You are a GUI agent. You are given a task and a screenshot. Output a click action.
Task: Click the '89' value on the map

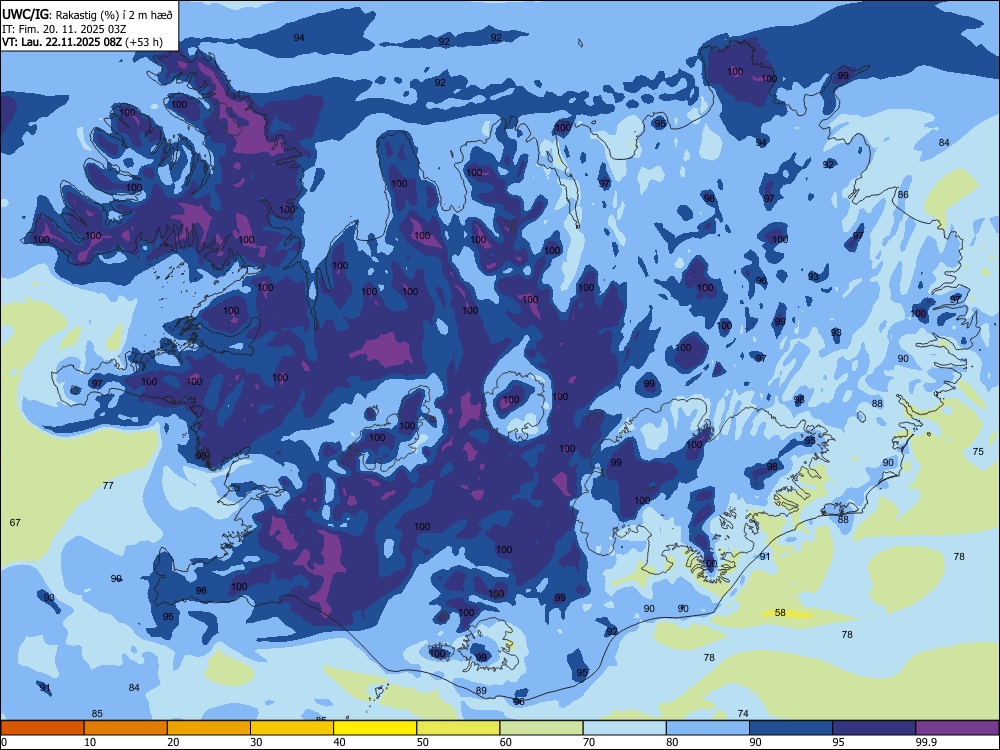coord(482,691)
